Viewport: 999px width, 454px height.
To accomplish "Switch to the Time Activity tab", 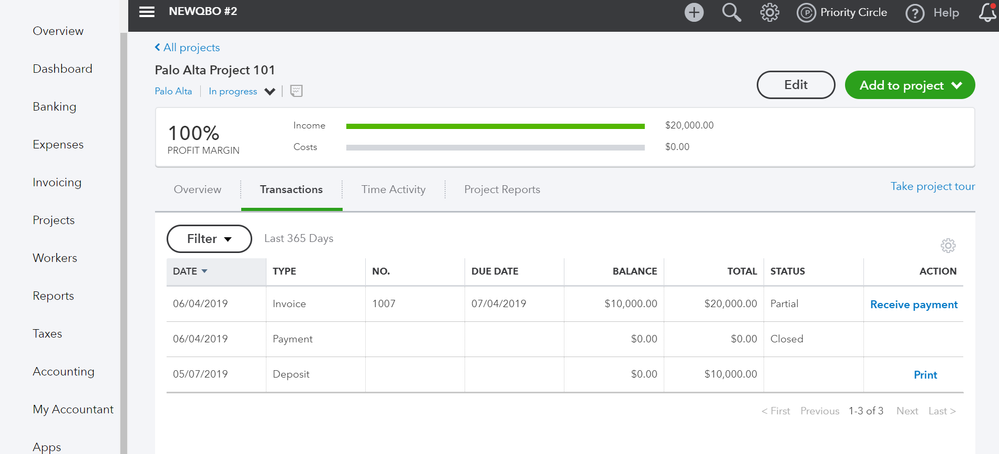I will point(393,189).
